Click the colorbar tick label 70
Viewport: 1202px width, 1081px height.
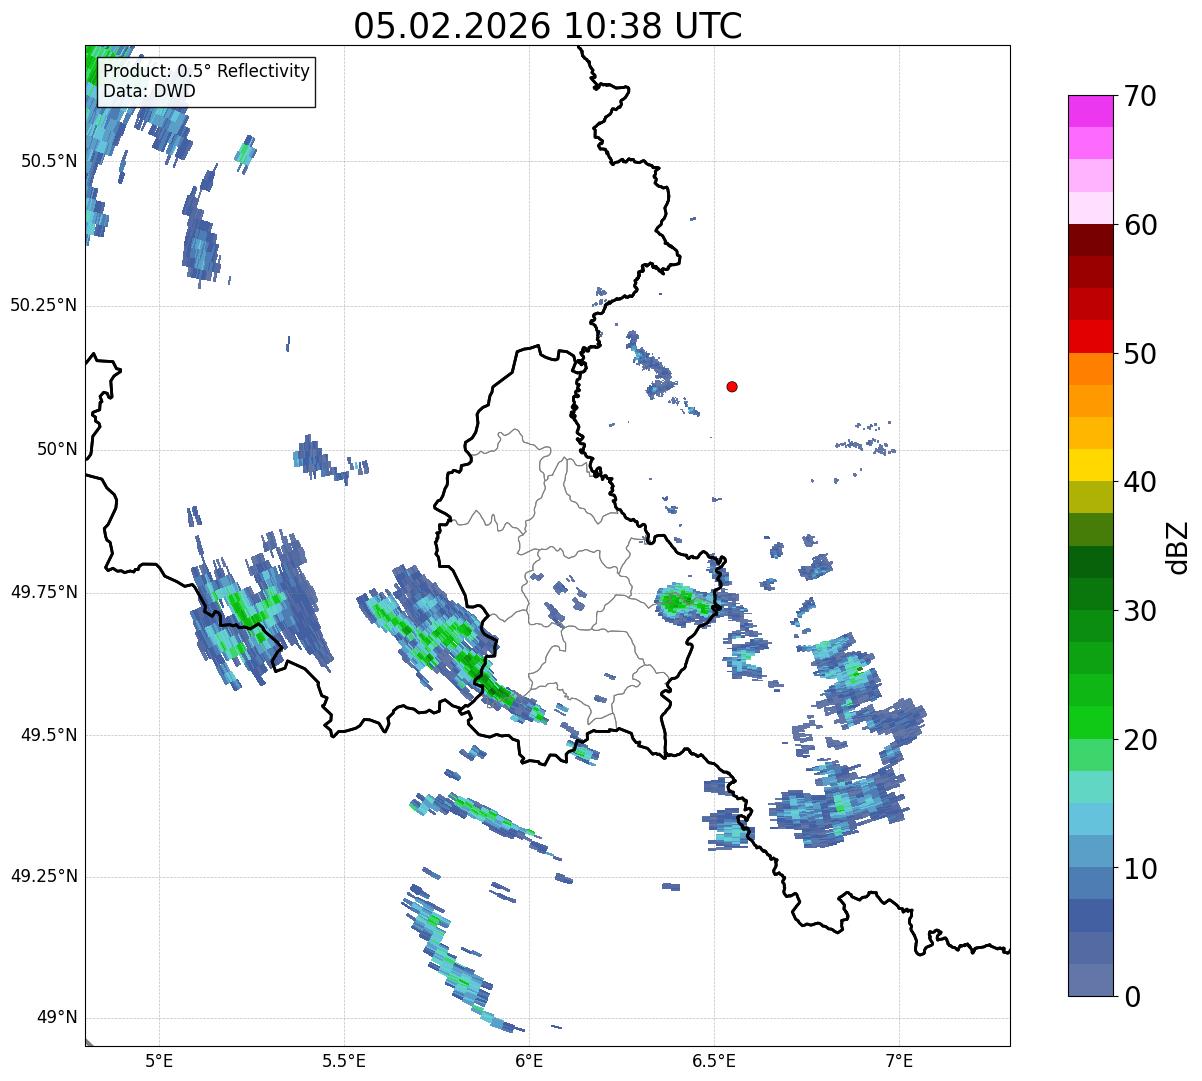(1141, 96)
